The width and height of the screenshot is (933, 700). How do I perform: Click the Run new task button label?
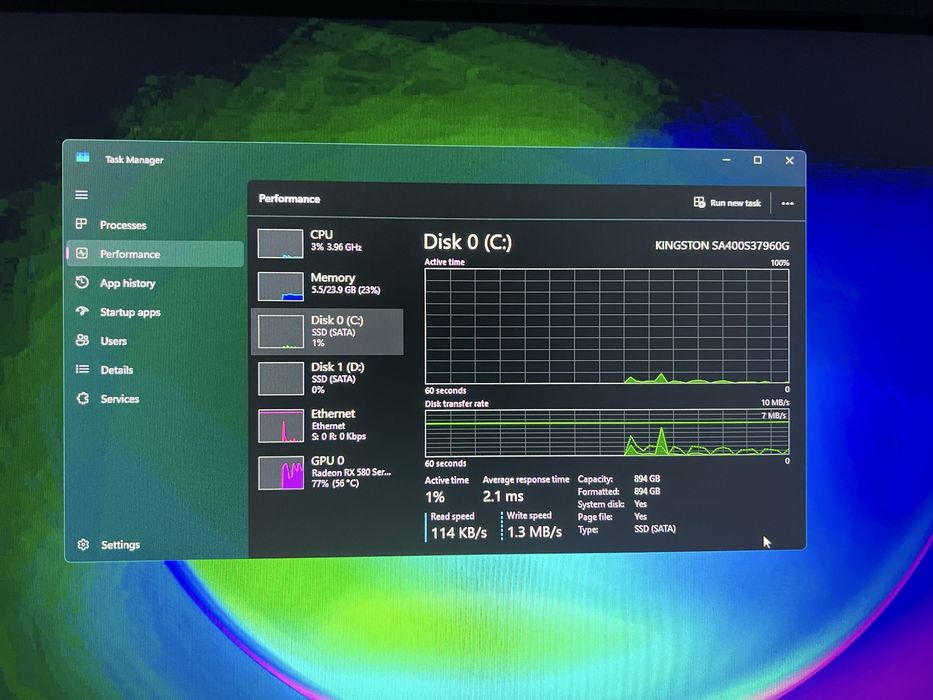point(735,203)
